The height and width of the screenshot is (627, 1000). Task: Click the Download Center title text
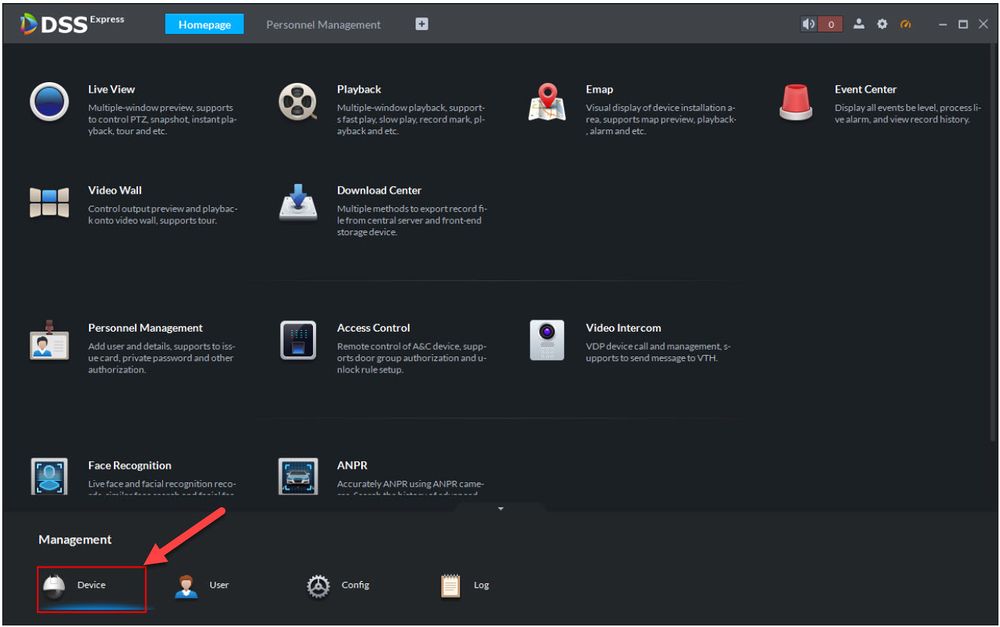click(x=379, y=190)
